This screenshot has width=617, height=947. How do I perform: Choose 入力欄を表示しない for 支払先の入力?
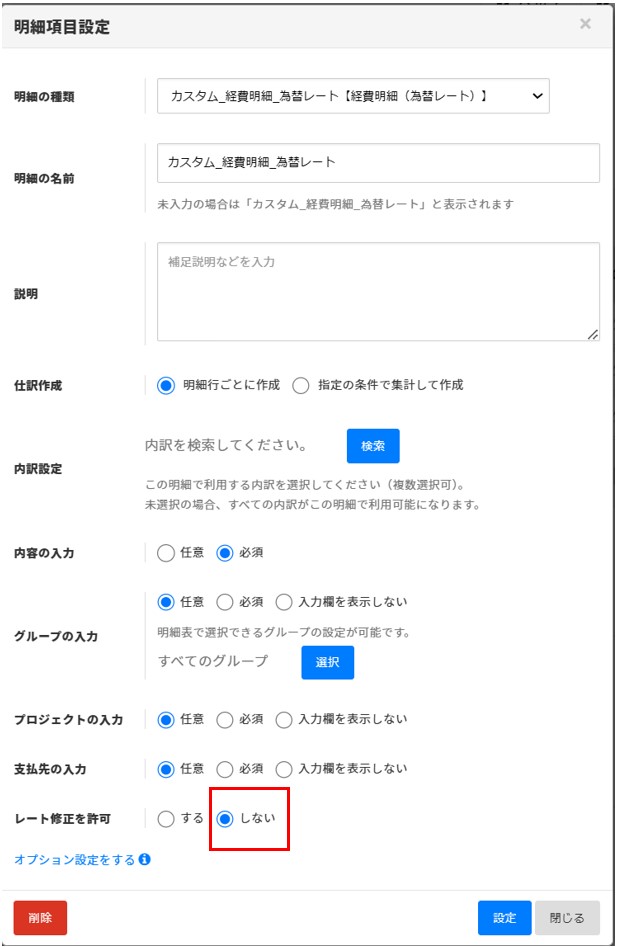click(x=284, y=769)
